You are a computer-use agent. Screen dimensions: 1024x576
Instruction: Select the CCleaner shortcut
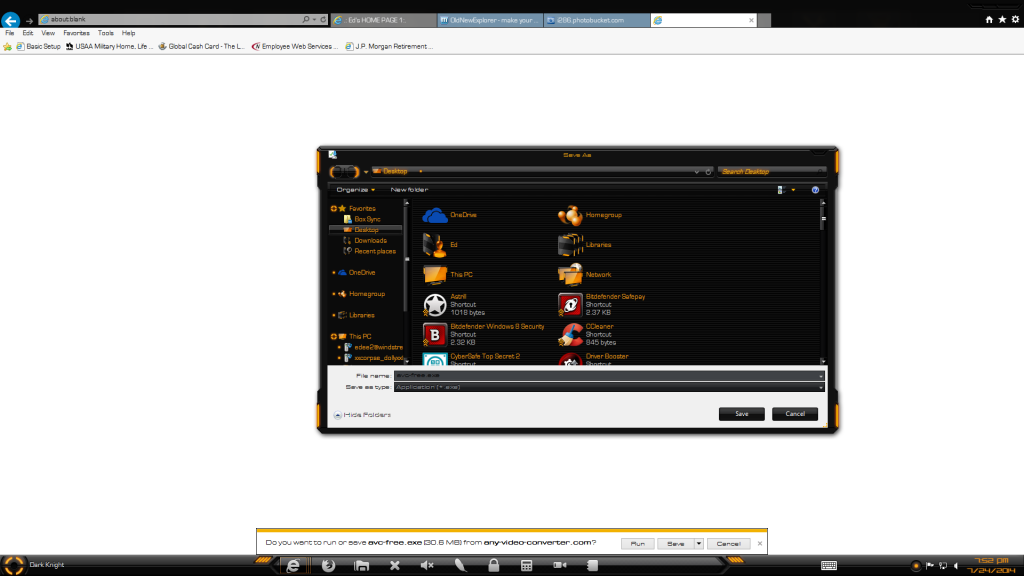[x=589, y=330]
